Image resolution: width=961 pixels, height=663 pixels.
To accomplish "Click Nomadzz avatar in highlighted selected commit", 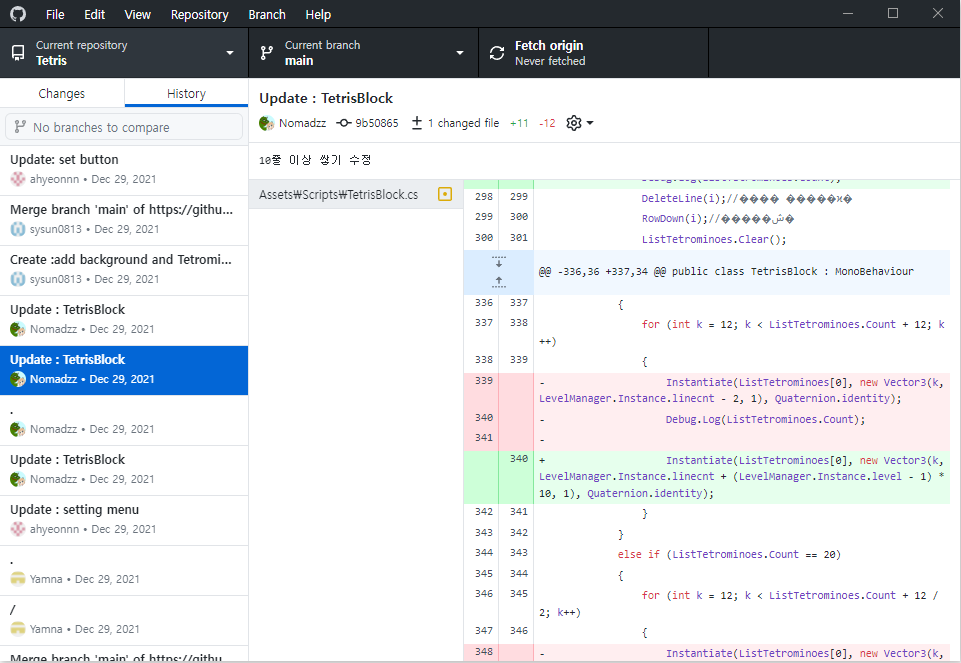I will coord(18,379).
